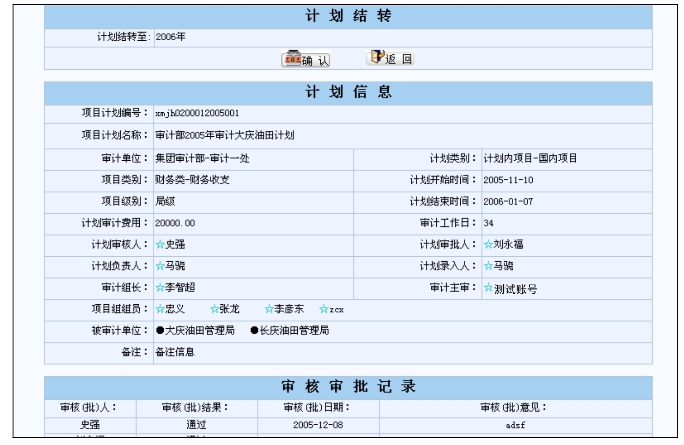Click the star icon beside 忠义
The width and height of the screenshot is (684, 445).
click(159, 309)
